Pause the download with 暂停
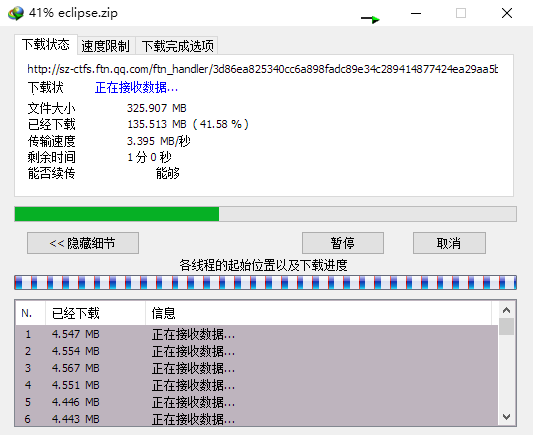The height and width of the screenshot is (435, 533). click(343, 243)
